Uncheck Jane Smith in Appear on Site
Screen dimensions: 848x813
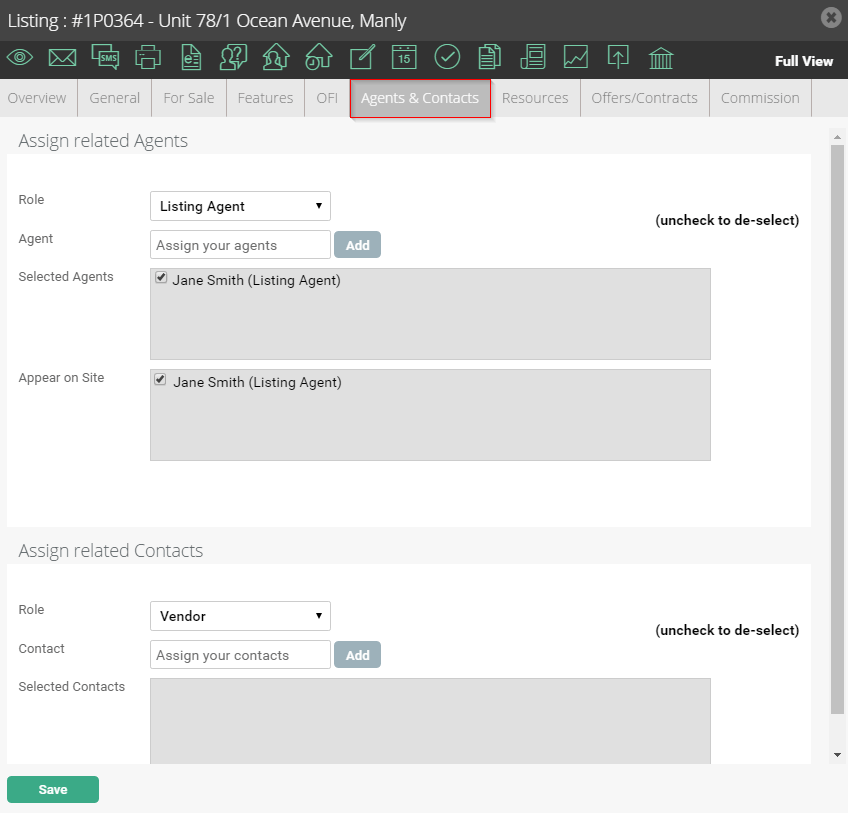(x=160, y=379)
